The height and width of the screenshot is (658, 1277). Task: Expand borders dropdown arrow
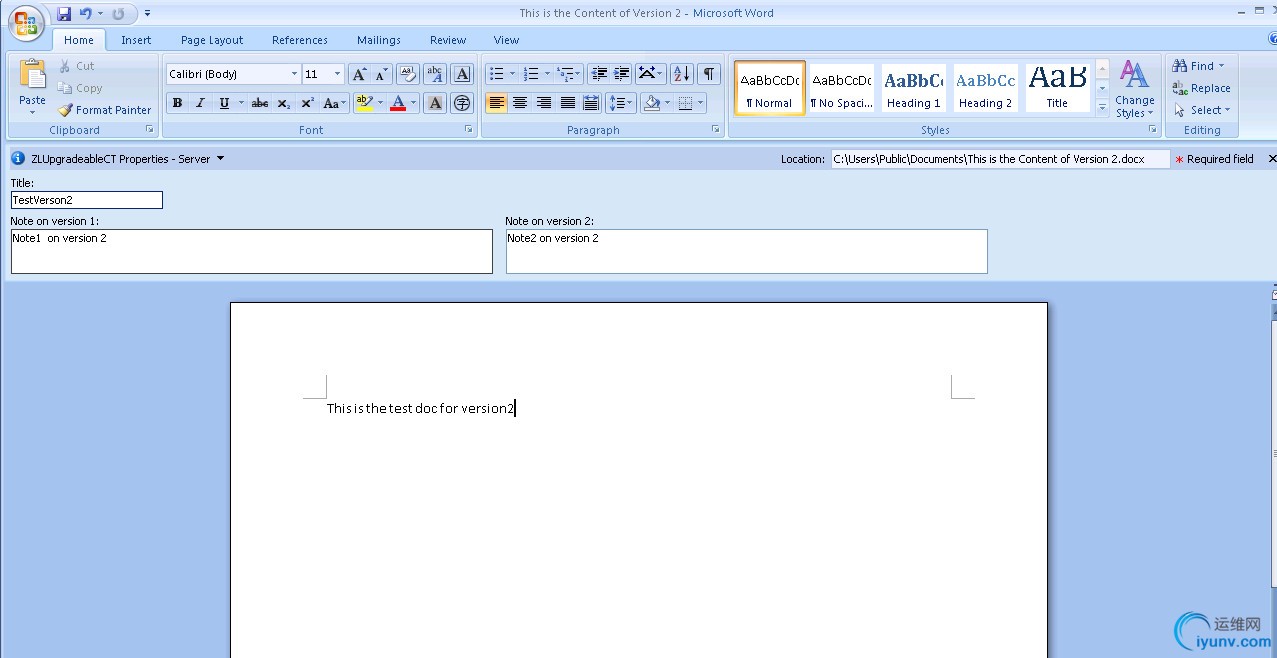[700, 103]
